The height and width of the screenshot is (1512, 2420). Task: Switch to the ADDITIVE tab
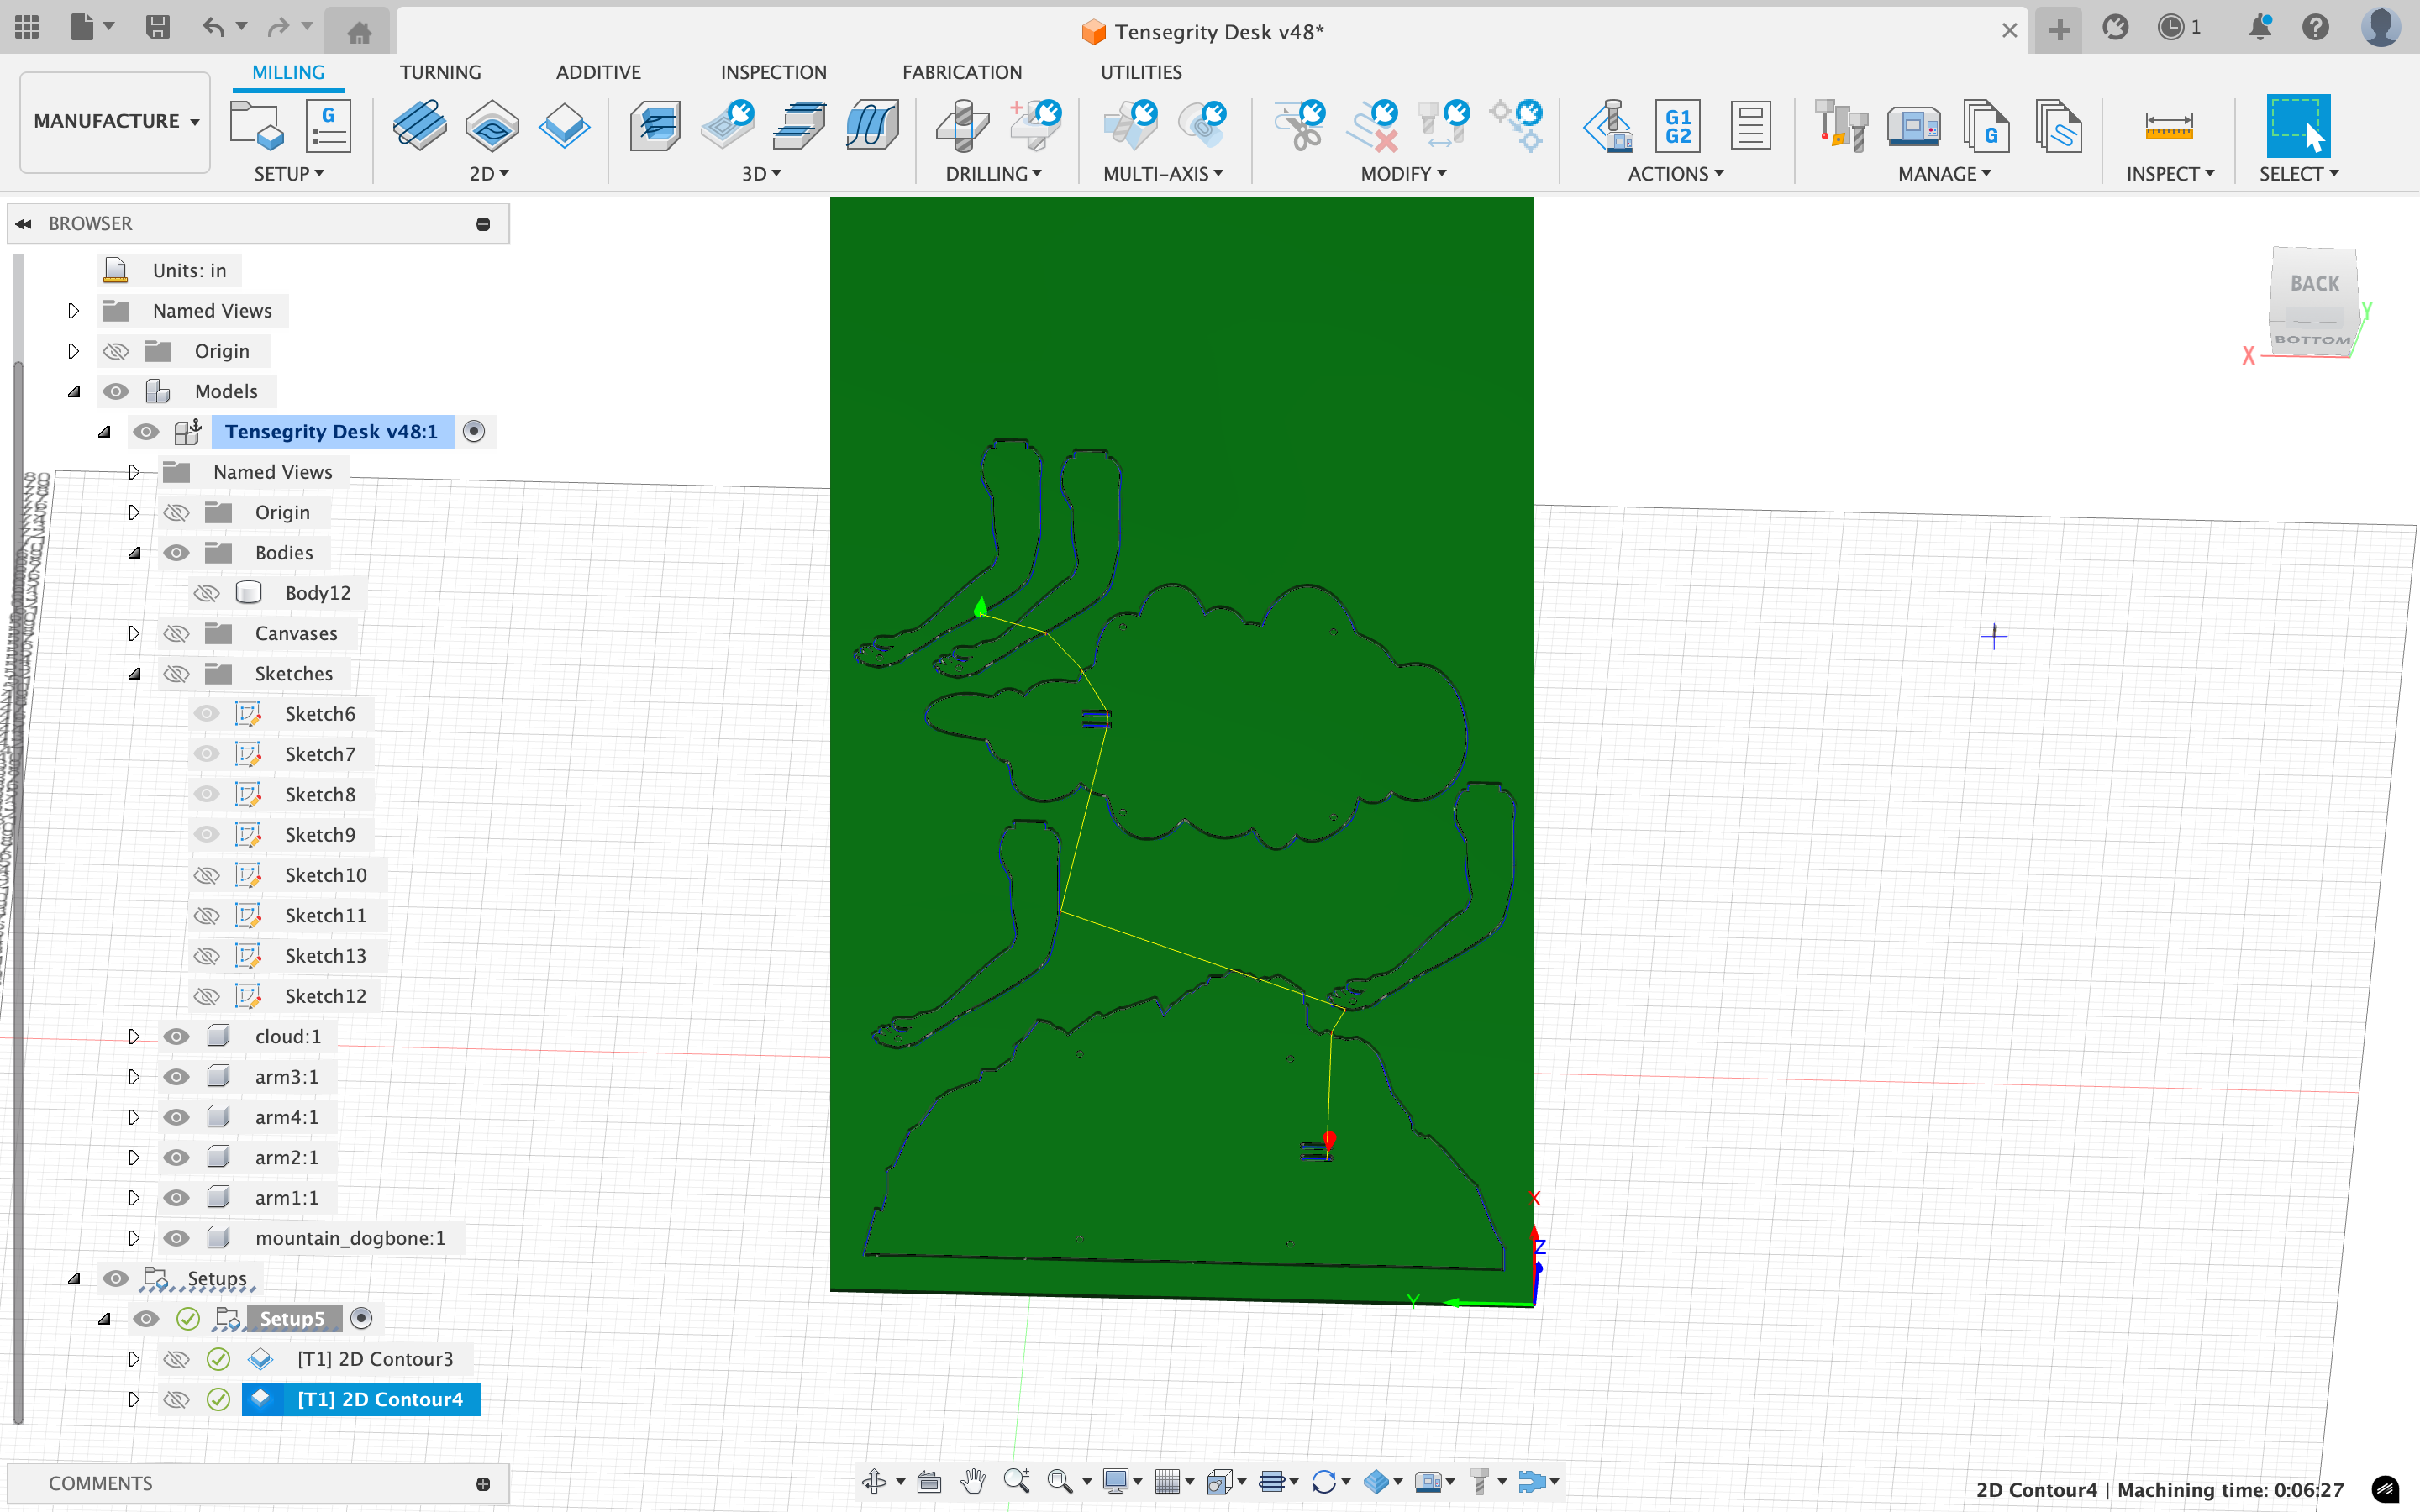(x=598, y=72)
